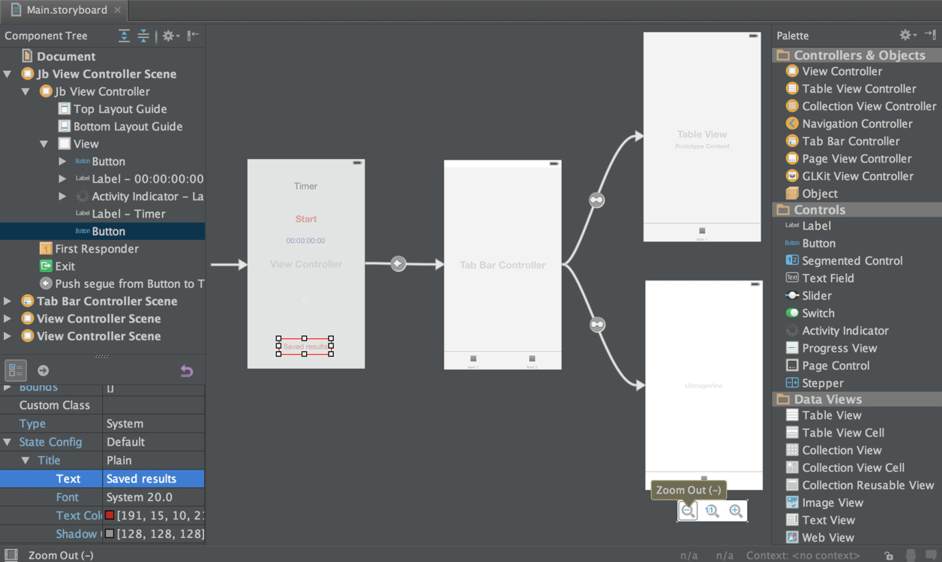The width and height of the screenshot is (942, 562).
Task: Select the Exit tree item
Action: click(57, 266)
